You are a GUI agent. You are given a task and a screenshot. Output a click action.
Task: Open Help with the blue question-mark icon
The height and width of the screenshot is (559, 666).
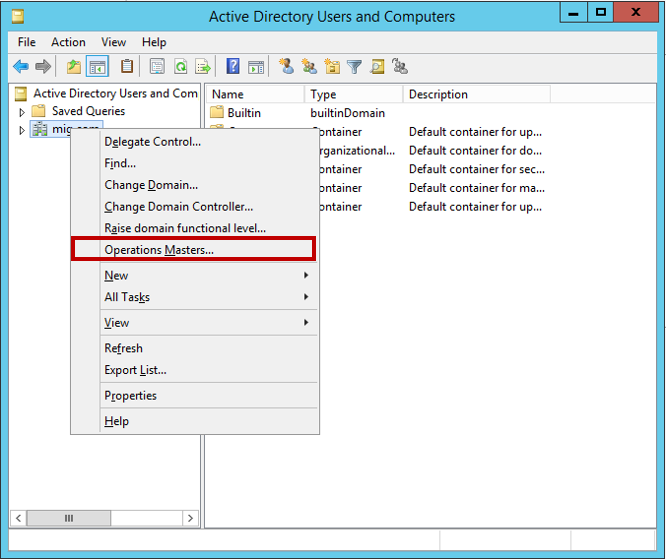[233, 67]
